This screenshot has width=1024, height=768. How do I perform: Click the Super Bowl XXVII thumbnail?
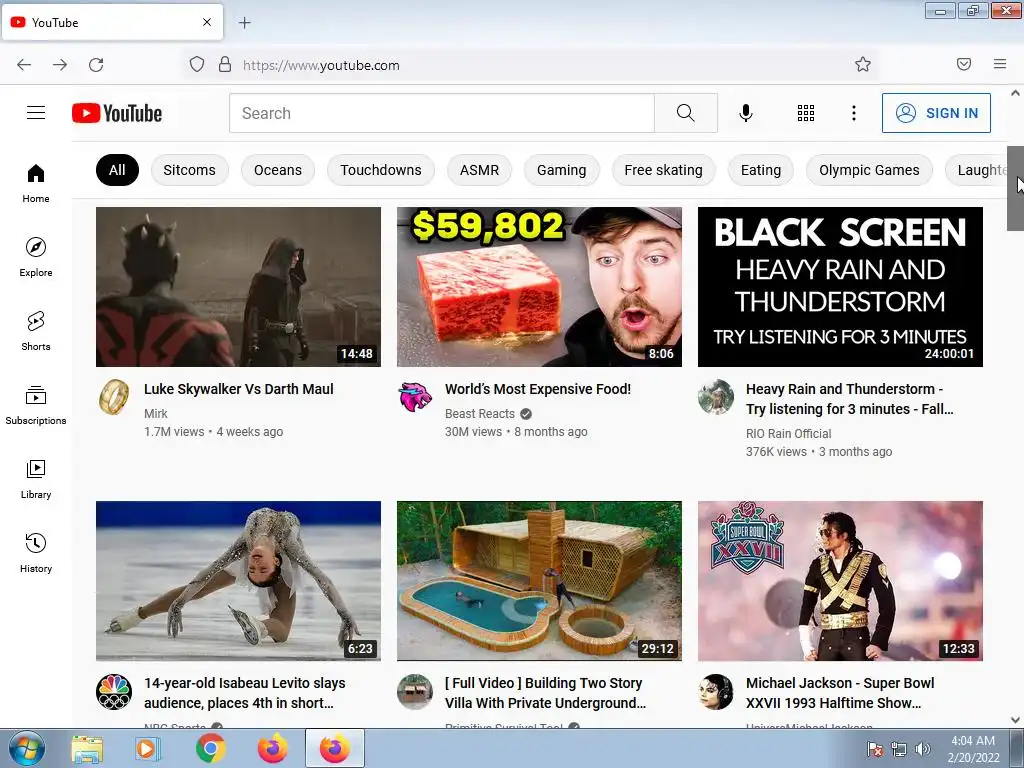(840, 581)
